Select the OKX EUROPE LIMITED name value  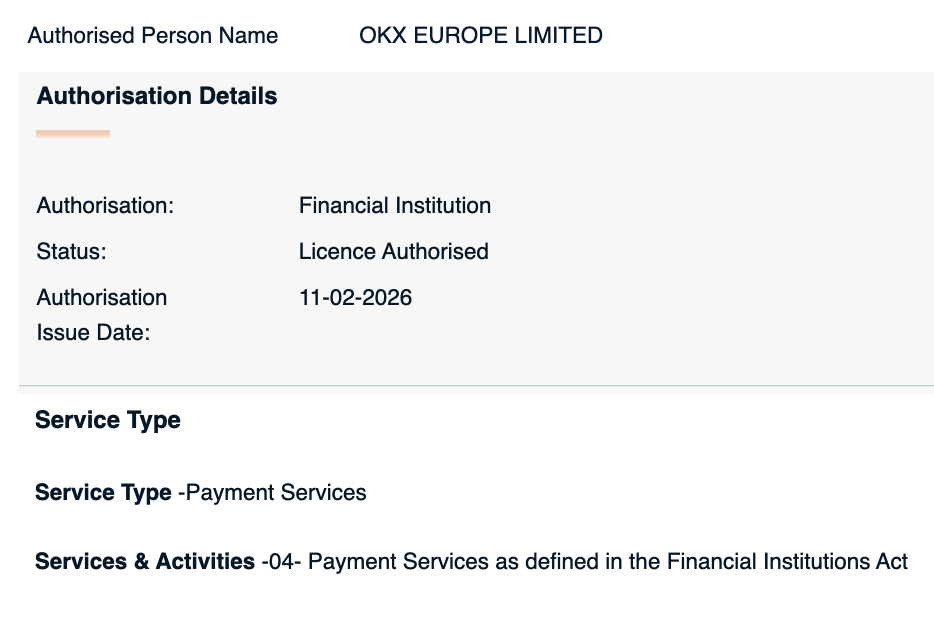coord(480,36)
